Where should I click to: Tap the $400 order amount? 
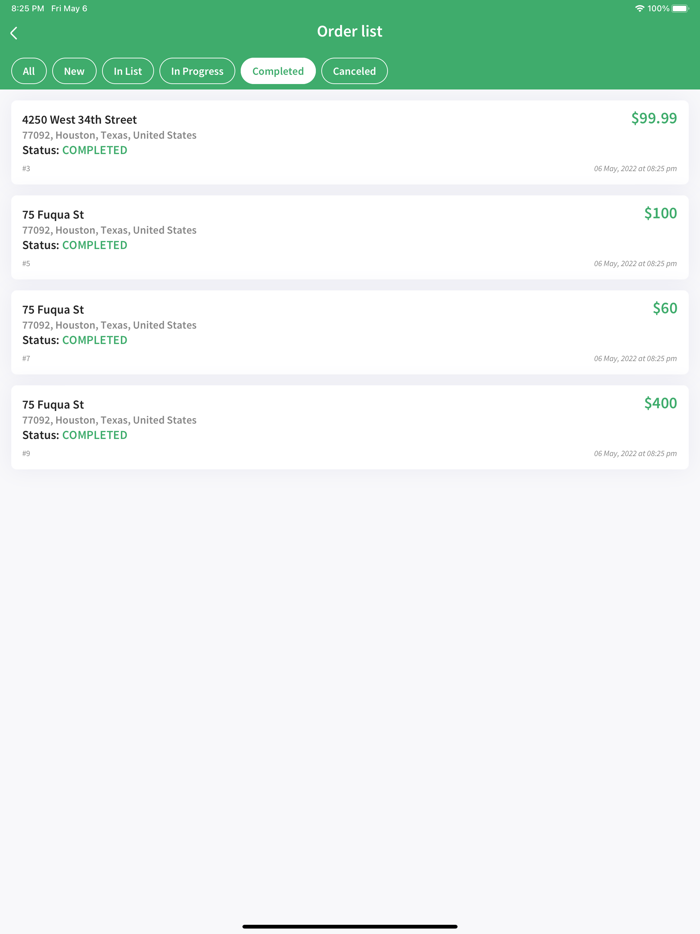[x=660, y=403]
